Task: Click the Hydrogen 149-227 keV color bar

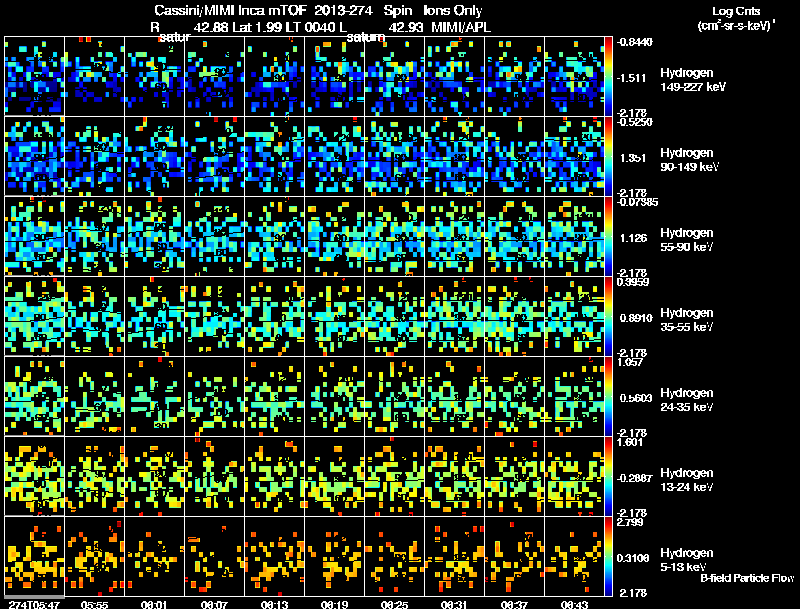Action: coord(608,77)
